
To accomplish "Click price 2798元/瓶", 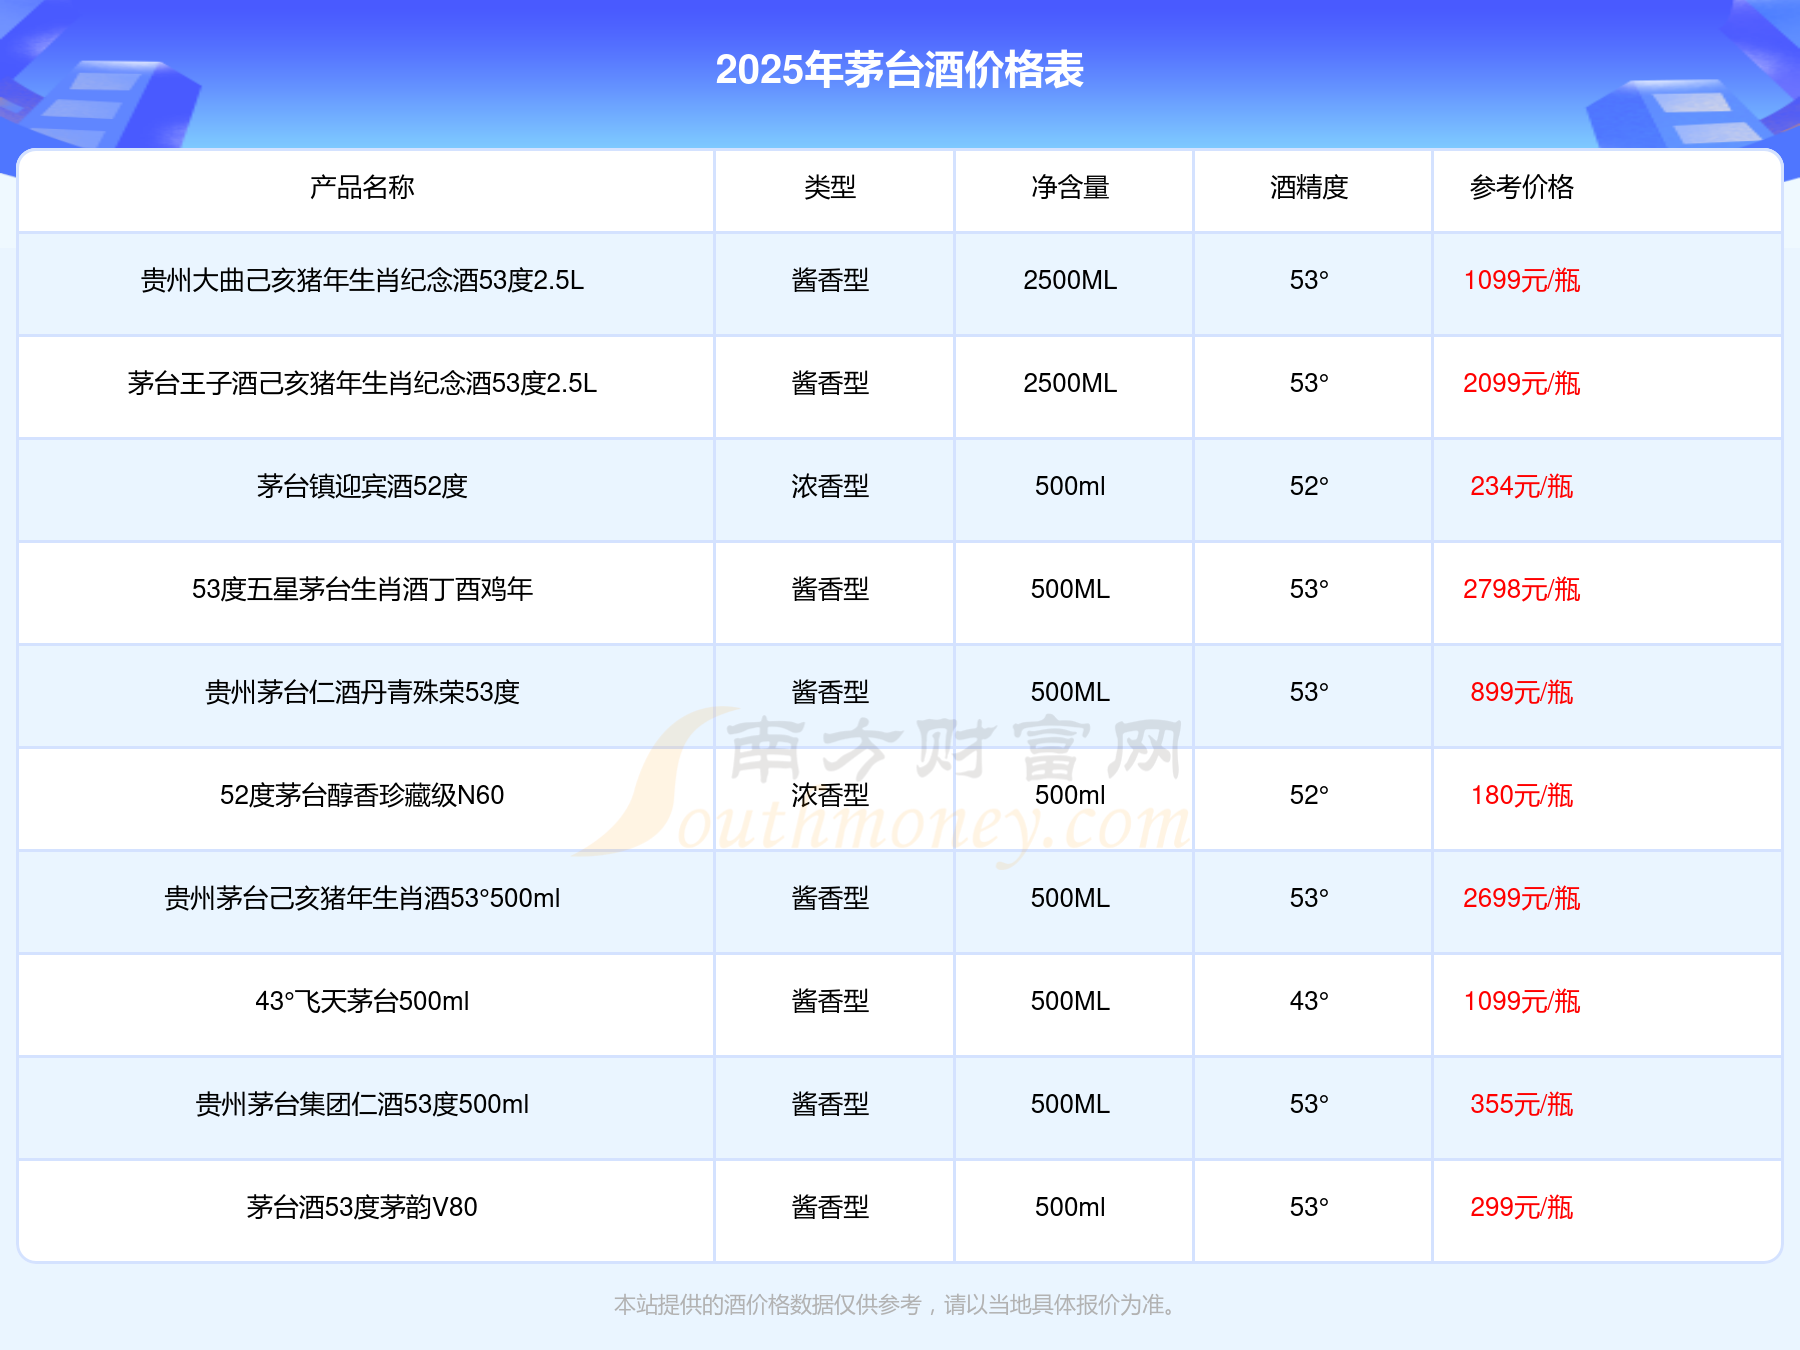I will (1522, 589).
